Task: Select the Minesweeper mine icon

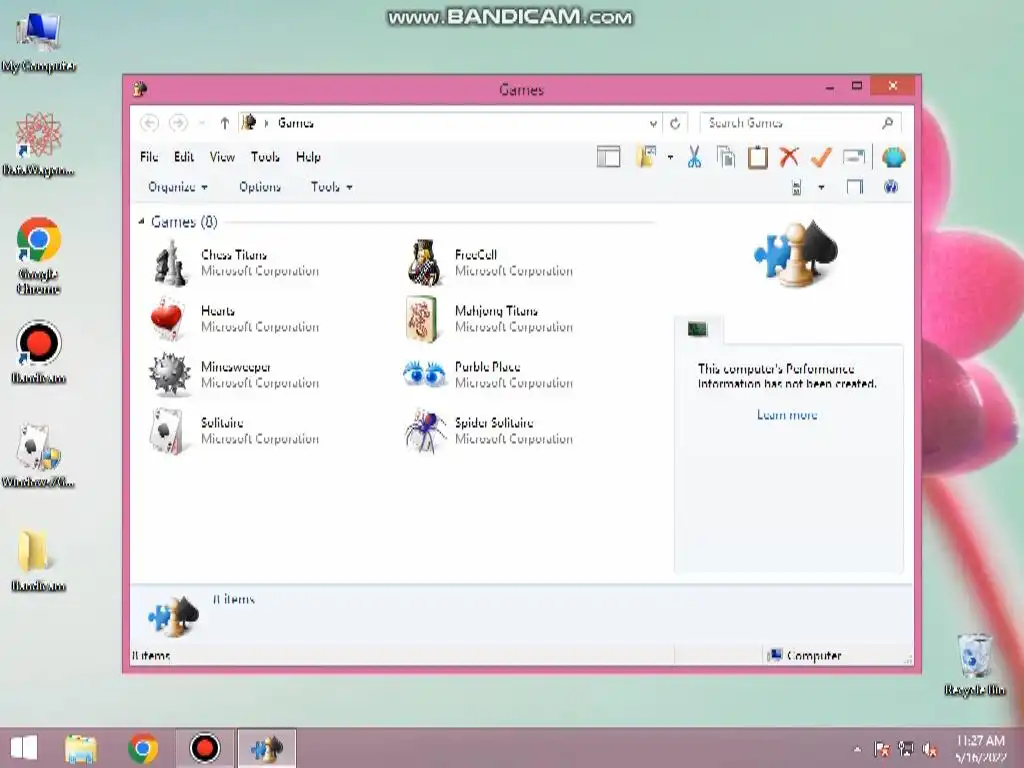Action: click(169, 375)
